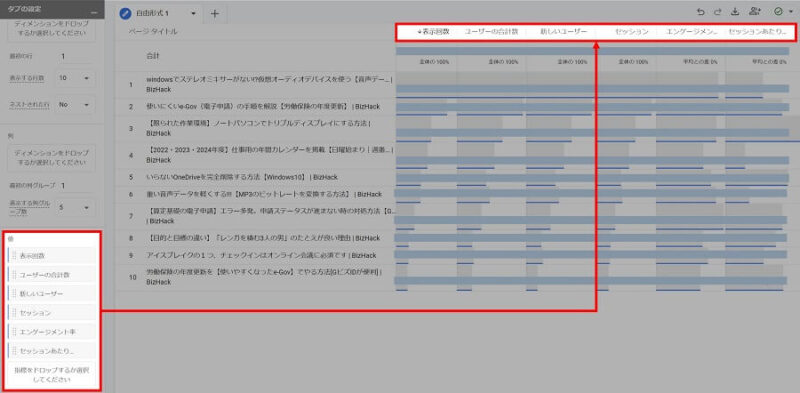
Task: Click rows dimension drop zone at panel top
Action: pyautogui.click(x=51, y=30)
